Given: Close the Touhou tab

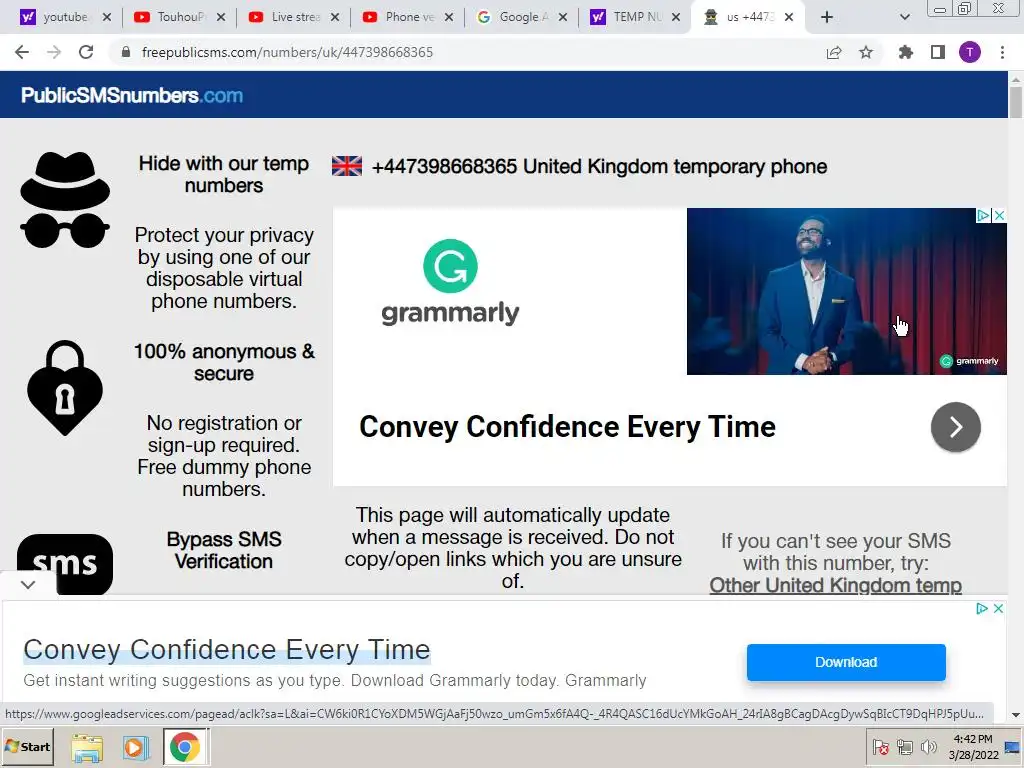Looking at the screenshot, I should click(221, 17).
